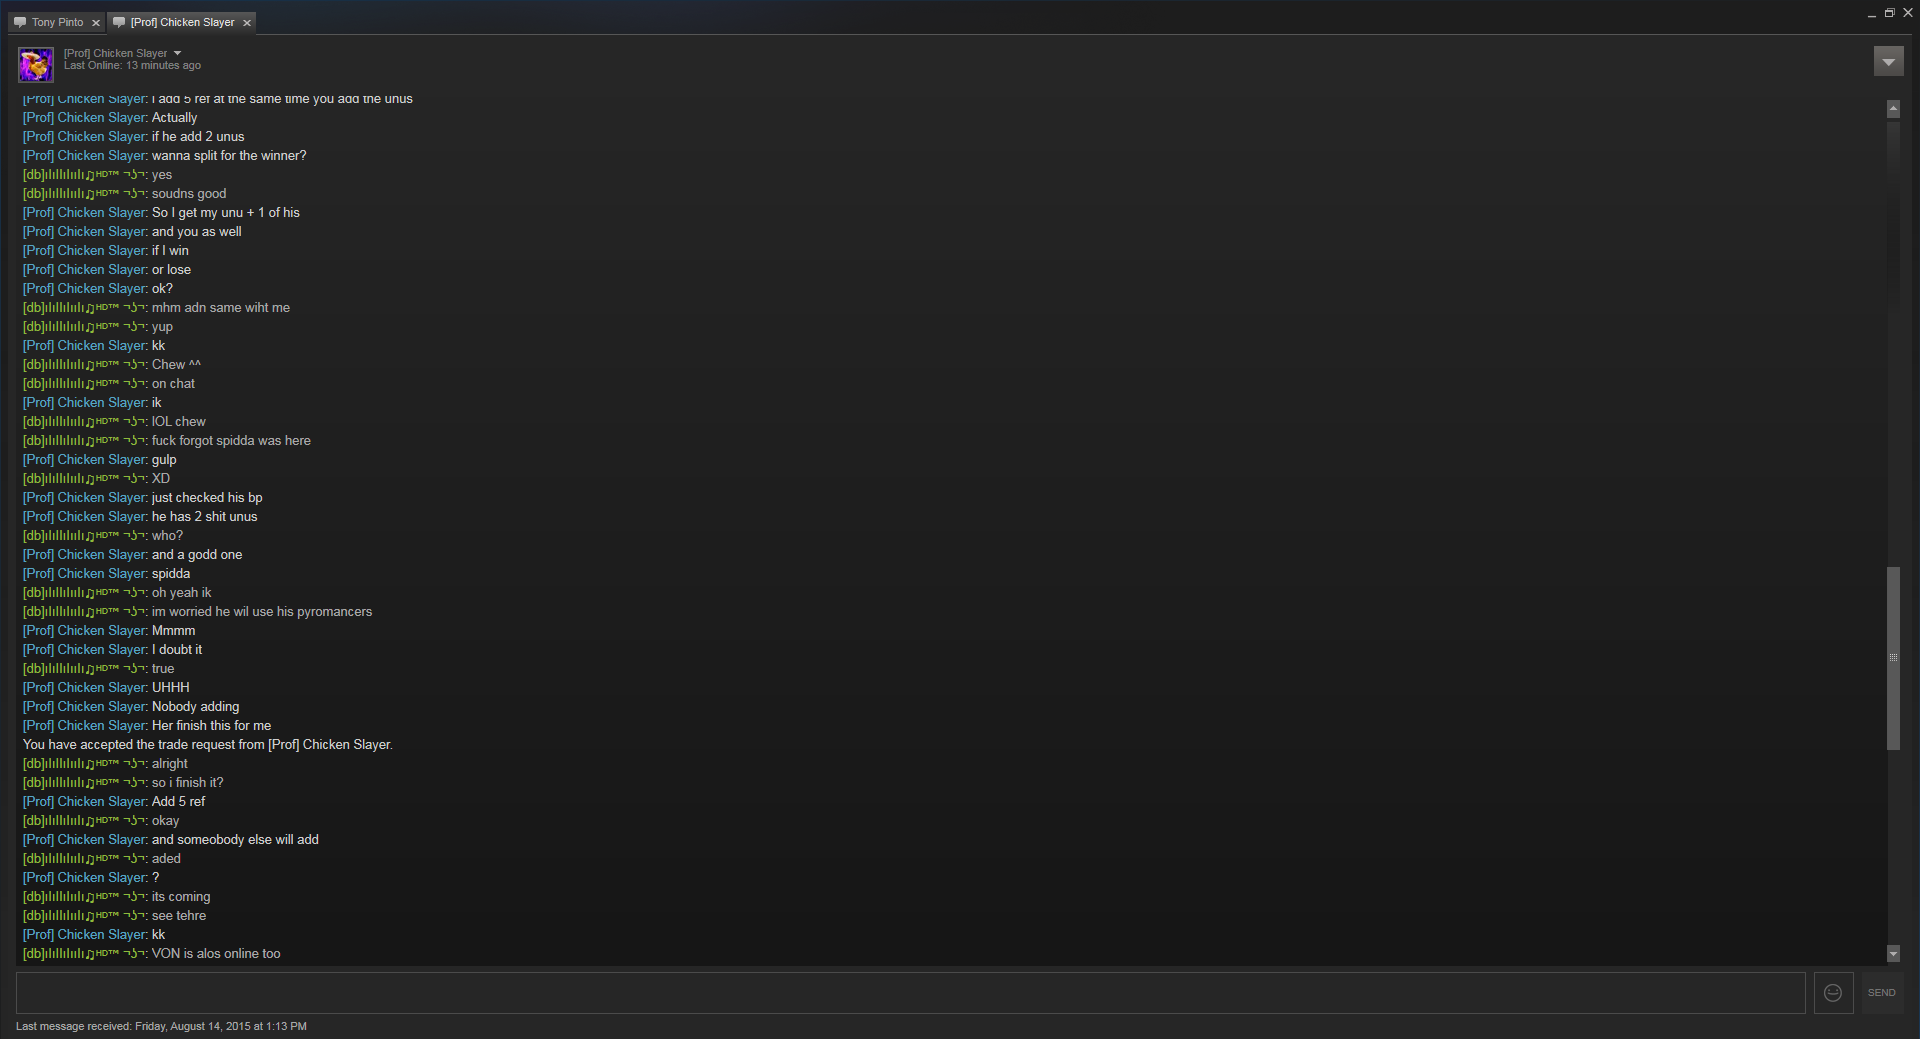Minimize the chat window
This screenshot has width=1920, height=1039.
click(x=1871, y=14)
